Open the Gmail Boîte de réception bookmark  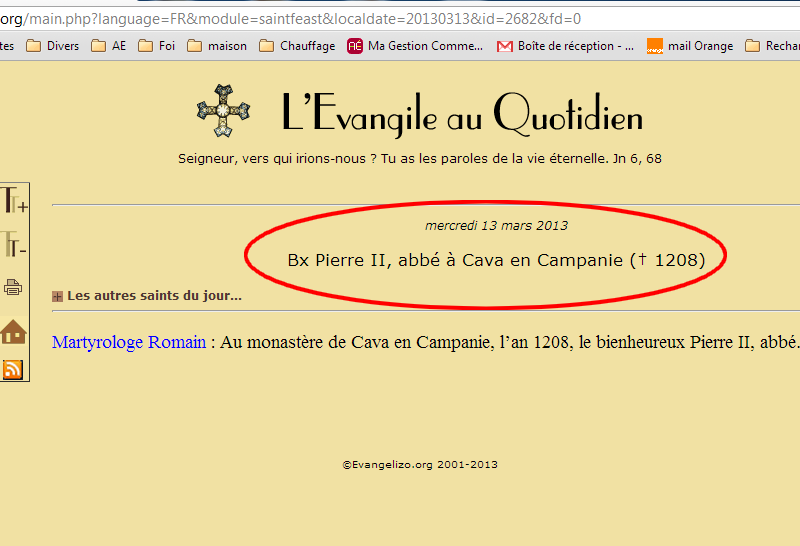click(565, 46)
